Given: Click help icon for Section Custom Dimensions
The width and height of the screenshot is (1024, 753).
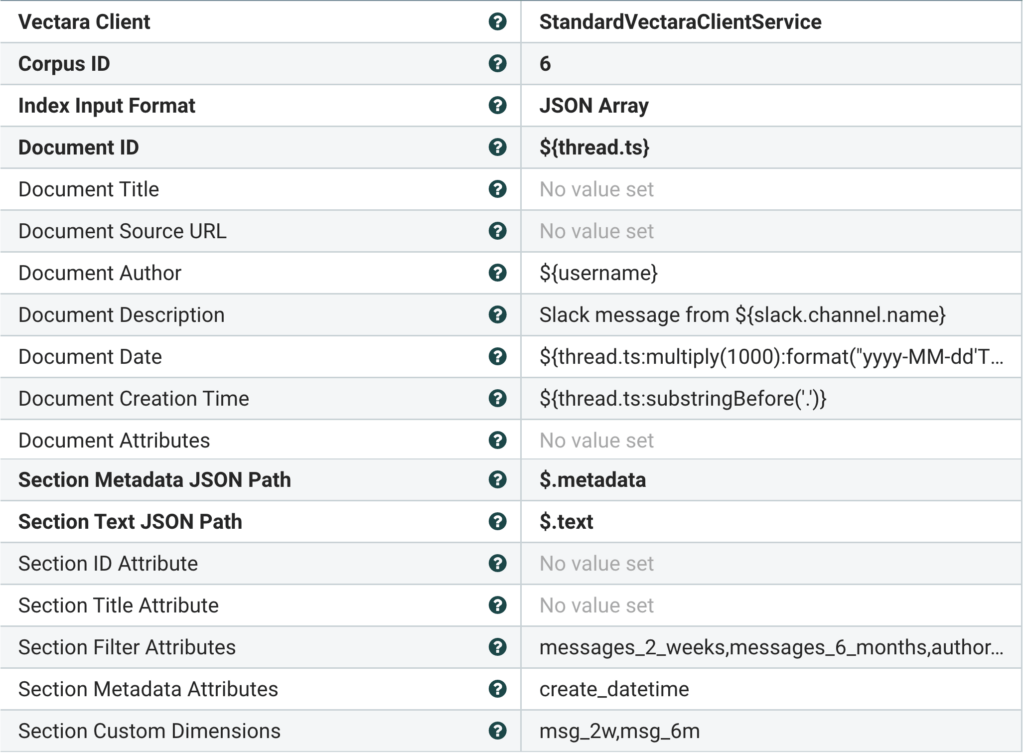Looking at the screenshot, I should 497,731.
